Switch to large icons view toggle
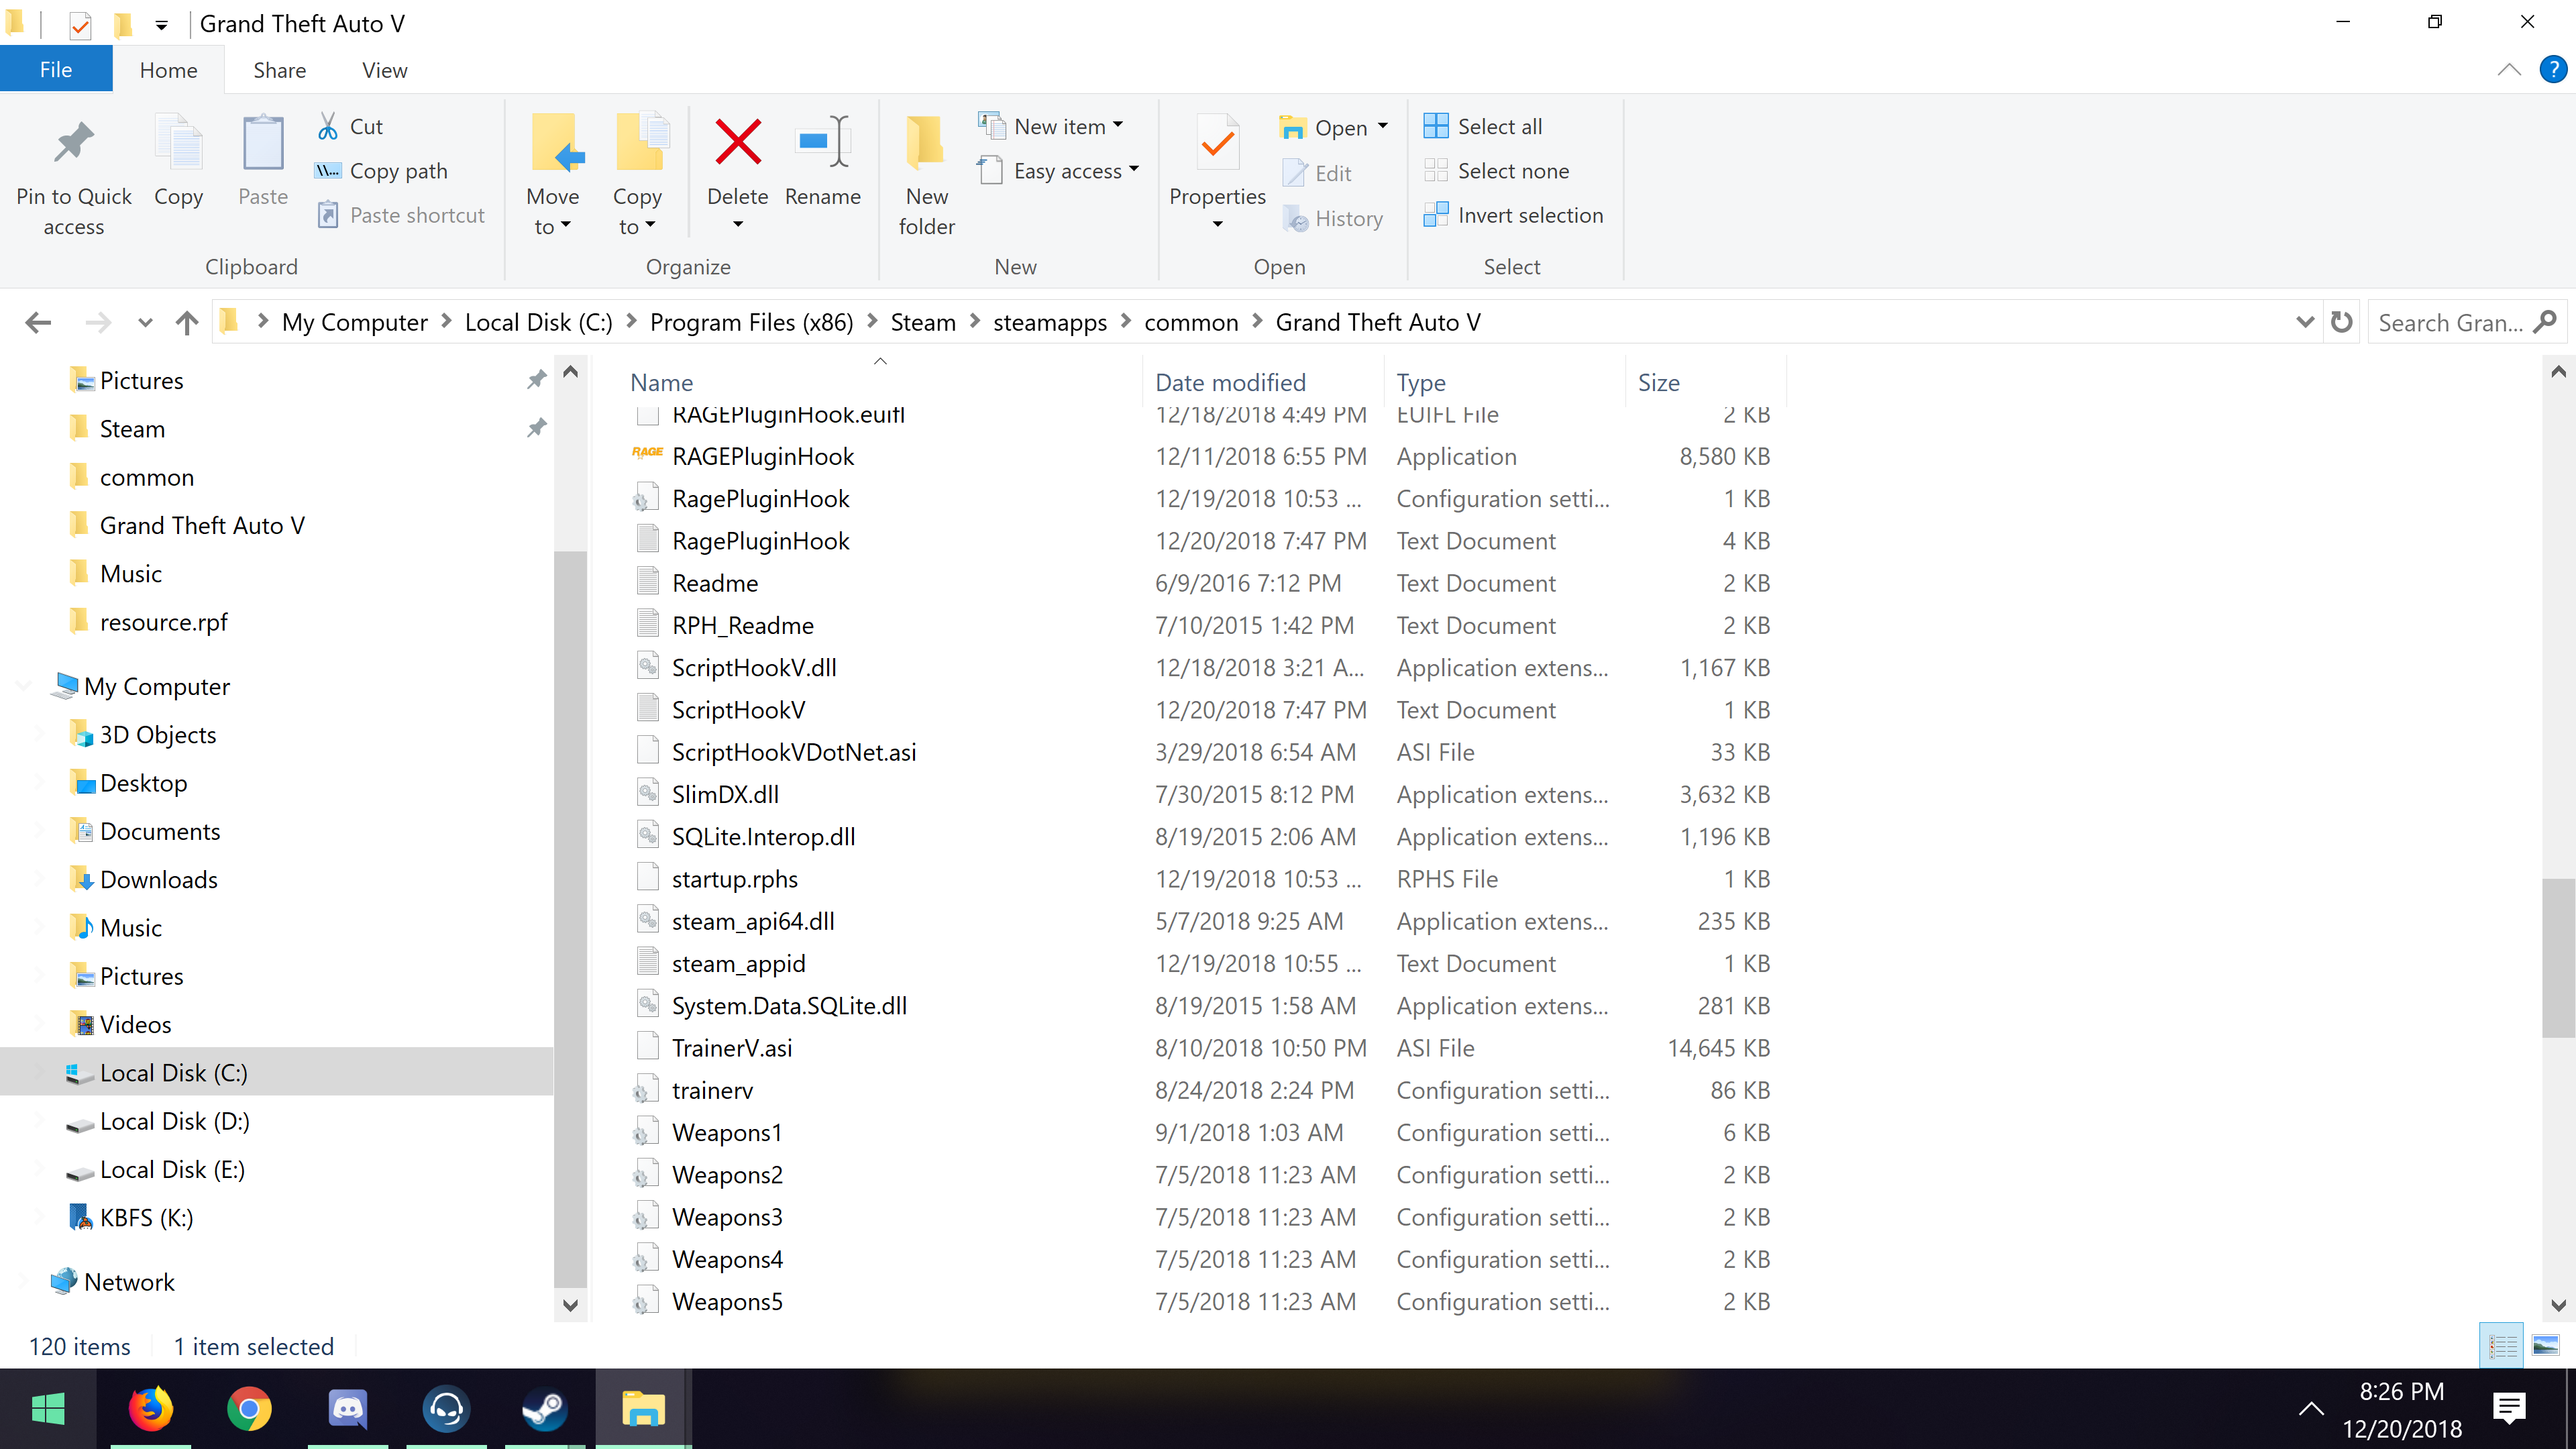Screen dimensions: 2576x1449 [2545, 1346]
